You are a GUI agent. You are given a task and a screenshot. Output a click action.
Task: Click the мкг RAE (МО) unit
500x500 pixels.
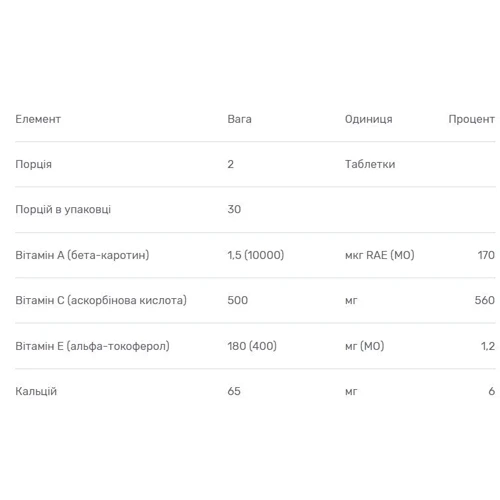tap(380, 255)
